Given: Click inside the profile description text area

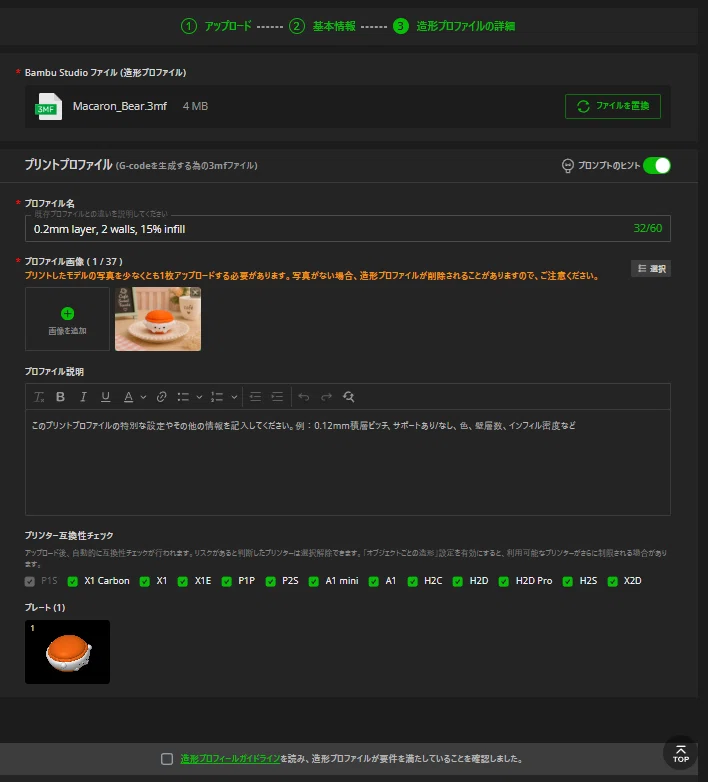Looking at the screenshot, I should pyautogui.click(x=348, y=462).
